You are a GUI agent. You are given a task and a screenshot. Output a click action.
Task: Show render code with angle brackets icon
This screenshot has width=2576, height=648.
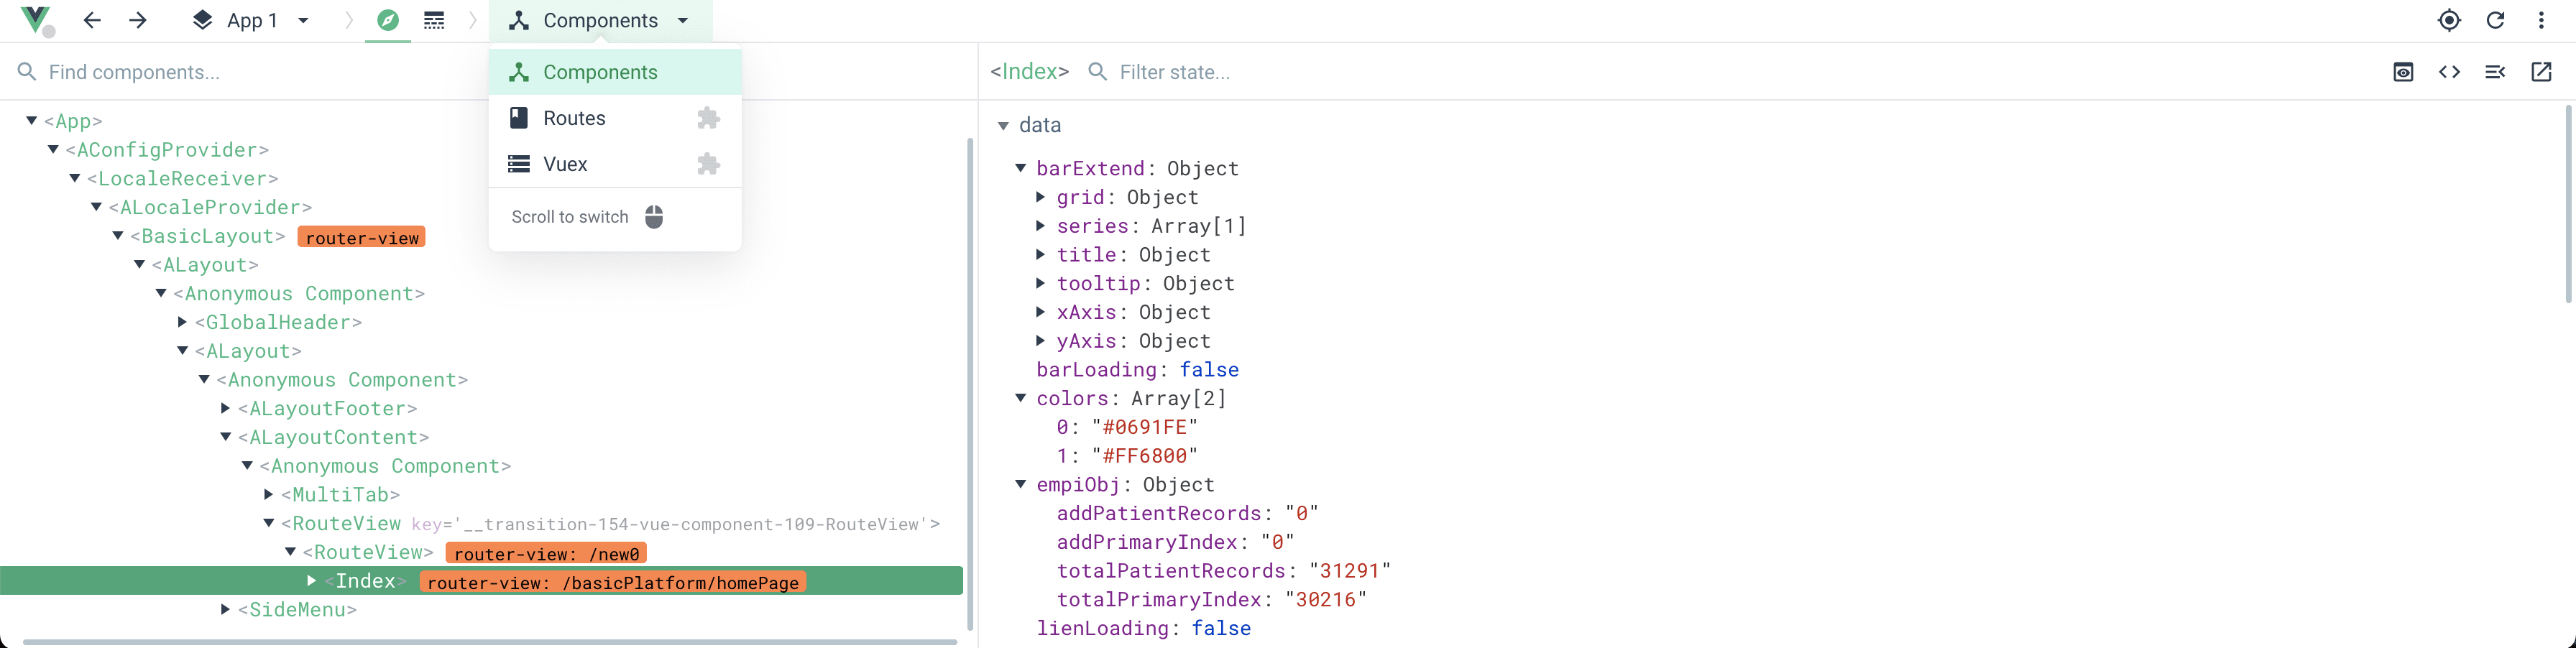pos(2449,72)
